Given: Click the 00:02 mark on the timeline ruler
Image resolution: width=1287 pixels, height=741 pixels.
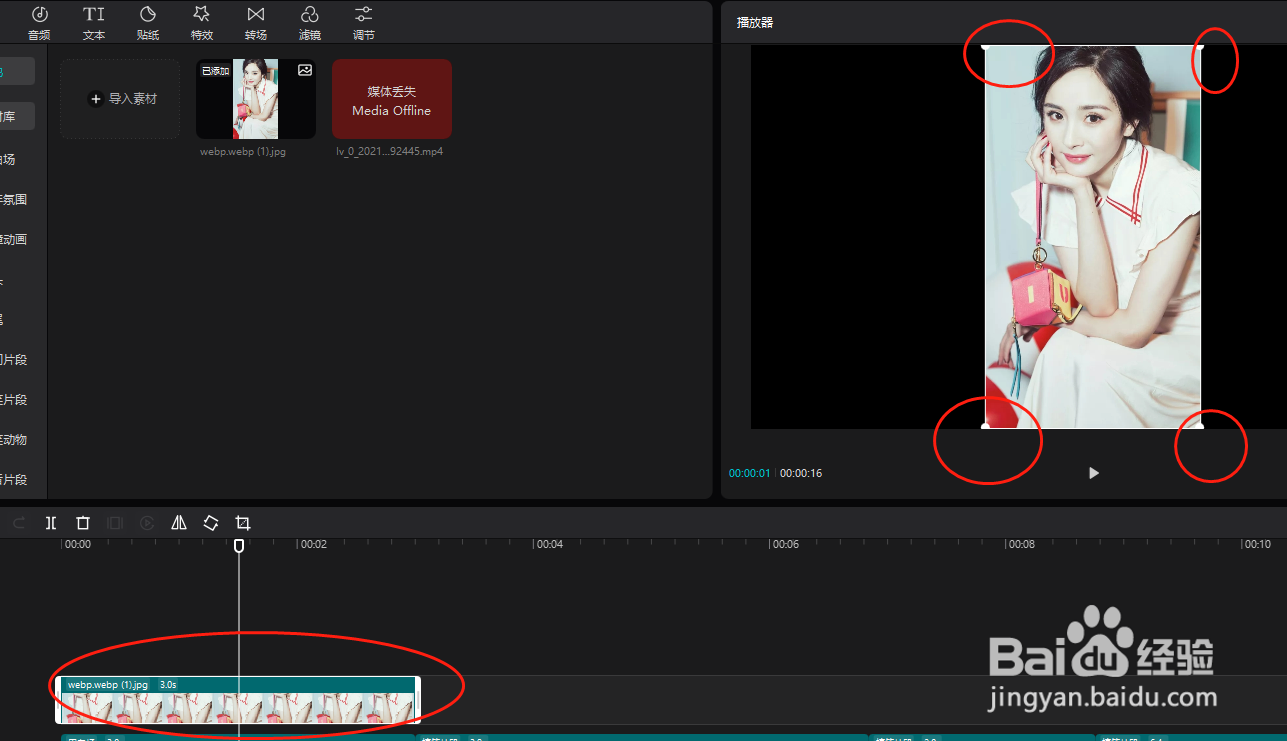Looking at the screenshot, I should pos(314,545).
